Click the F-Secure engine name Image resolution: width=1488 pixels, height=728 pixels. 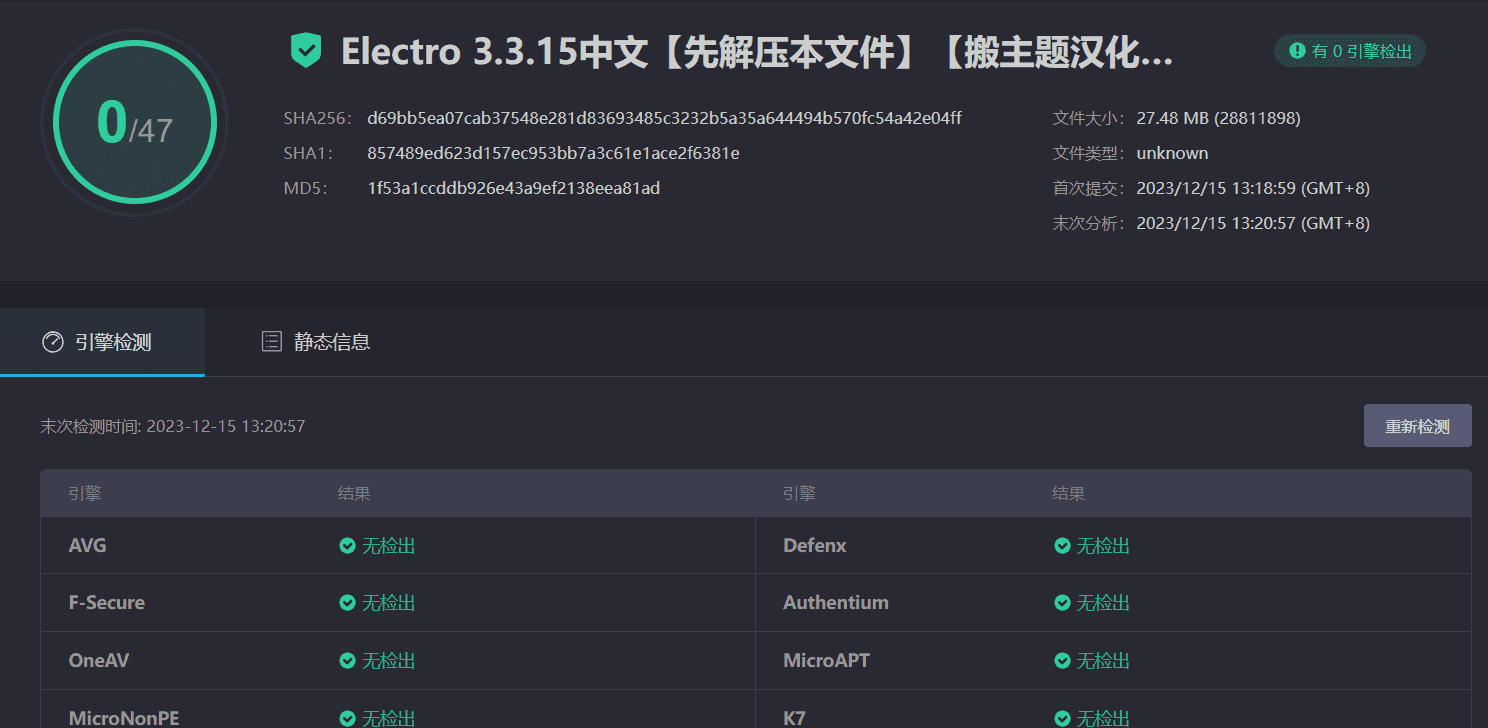107,603
